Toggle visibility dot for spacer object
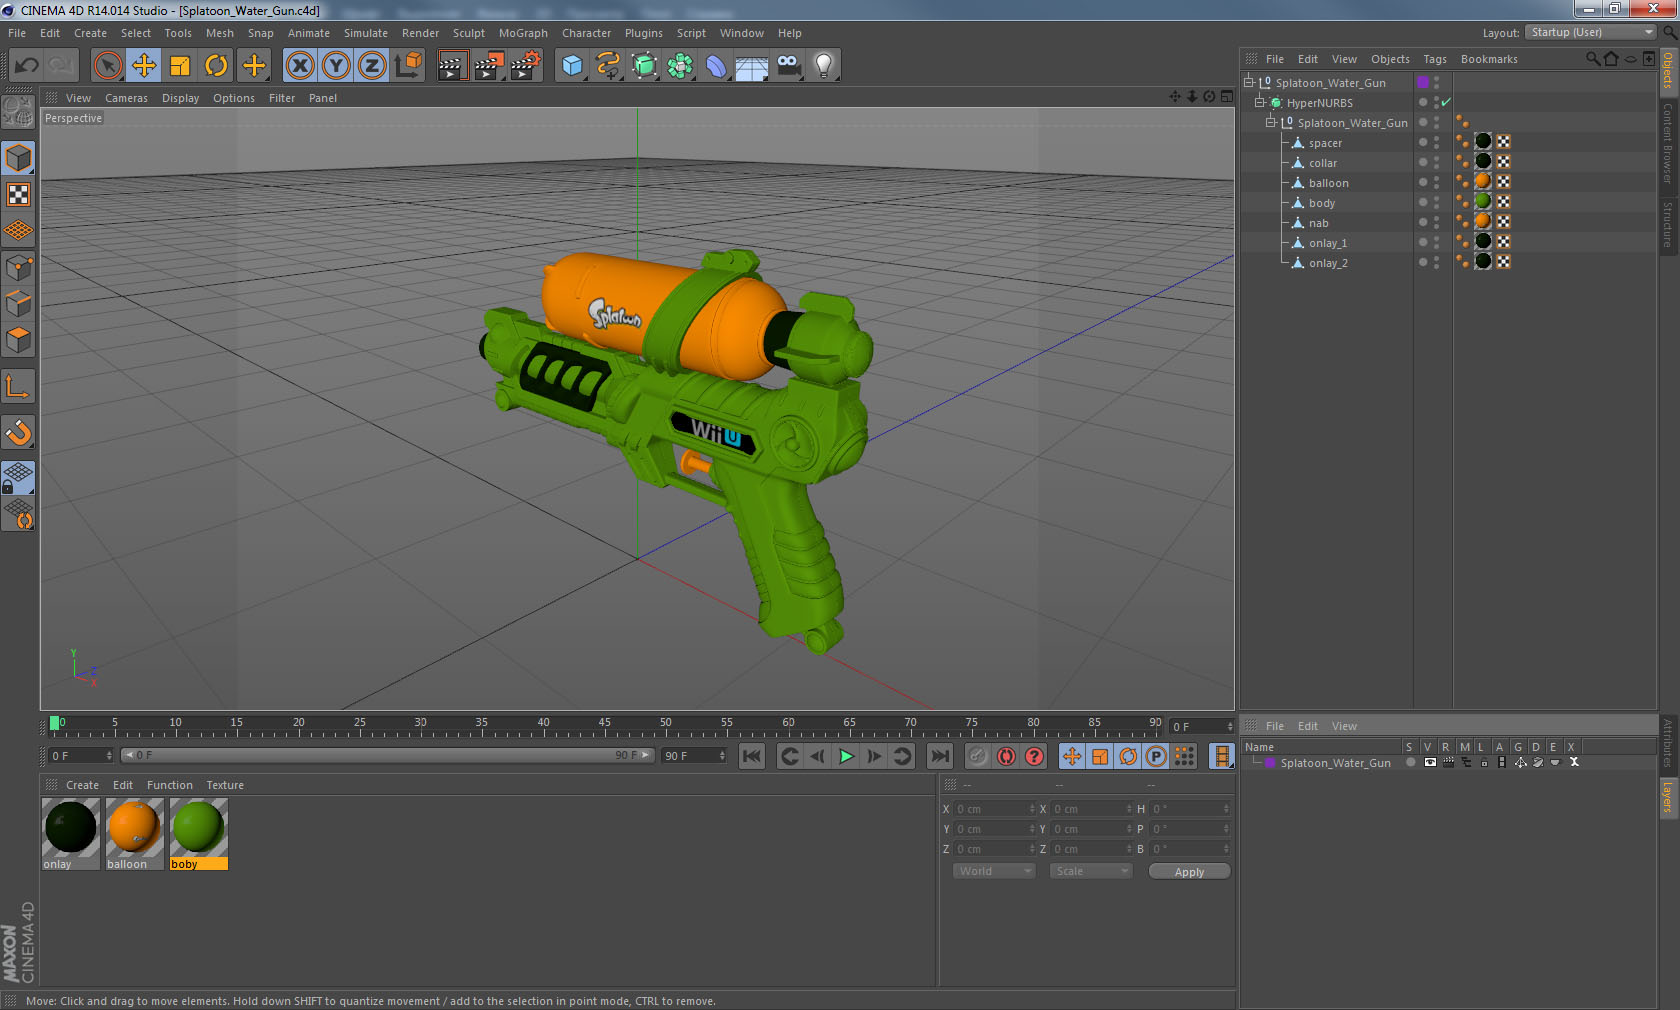 [x=1423, y=142]
